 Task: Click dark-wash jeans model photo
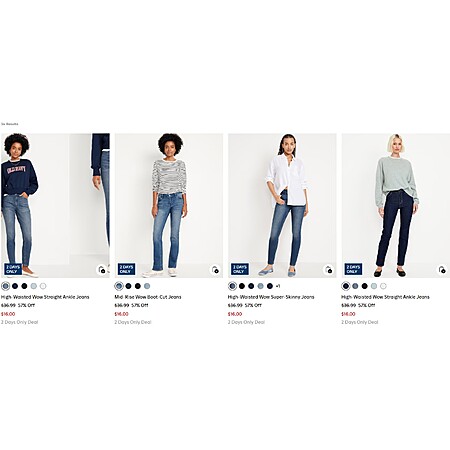(x=396, y=206)
